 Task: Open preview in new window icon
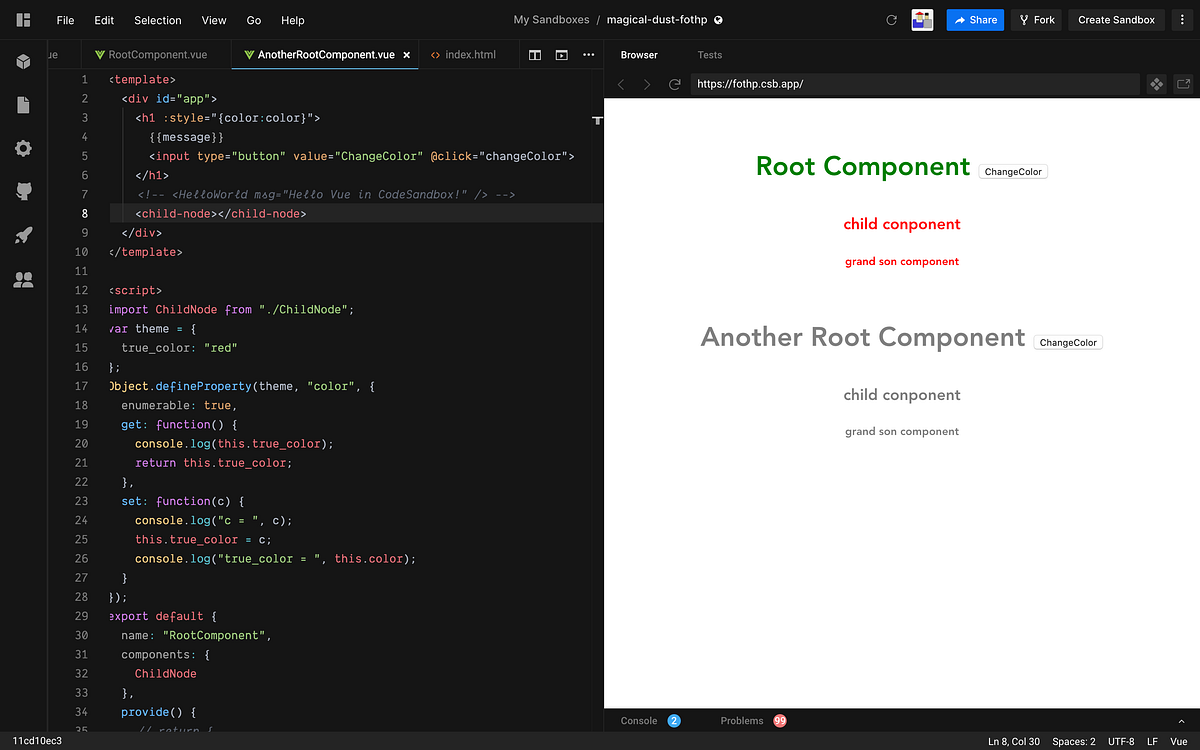[x=1184, y=84]
